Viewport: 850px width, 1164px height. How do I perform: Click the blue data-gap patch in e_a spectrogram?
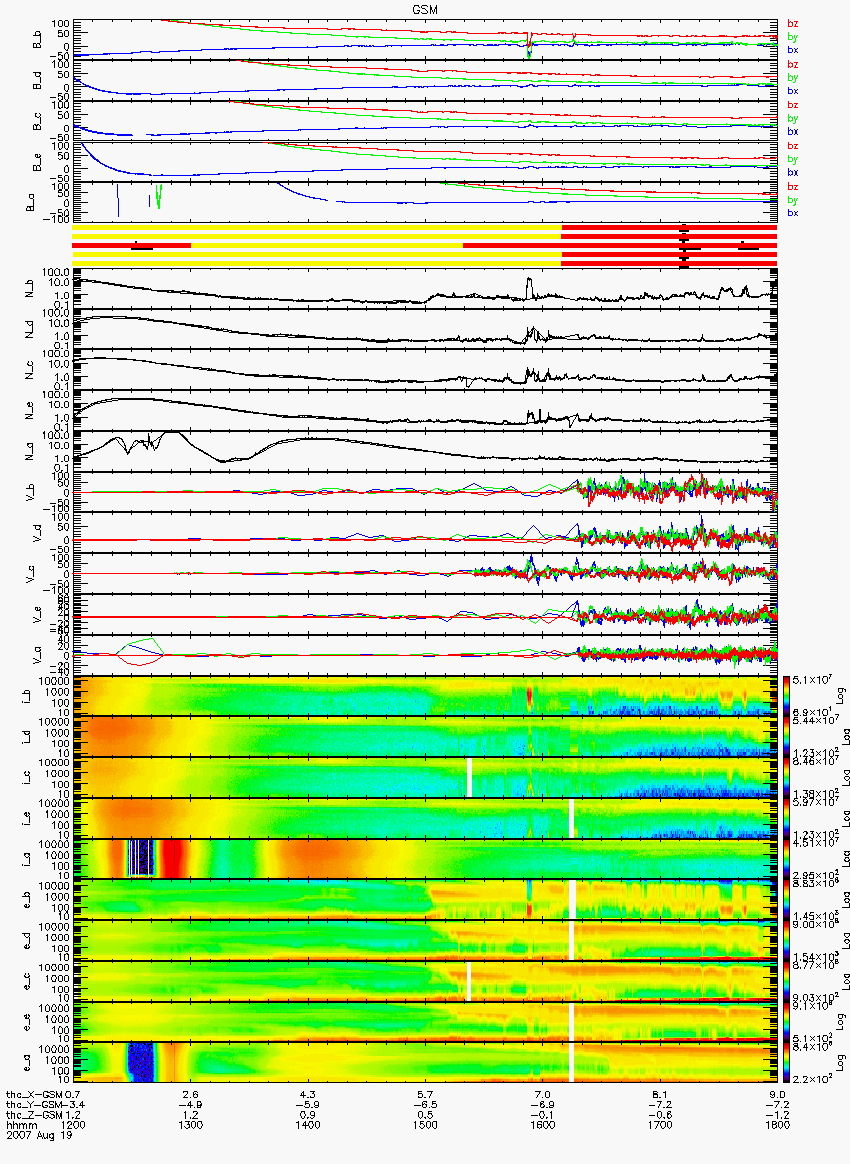coord(140,1062)
